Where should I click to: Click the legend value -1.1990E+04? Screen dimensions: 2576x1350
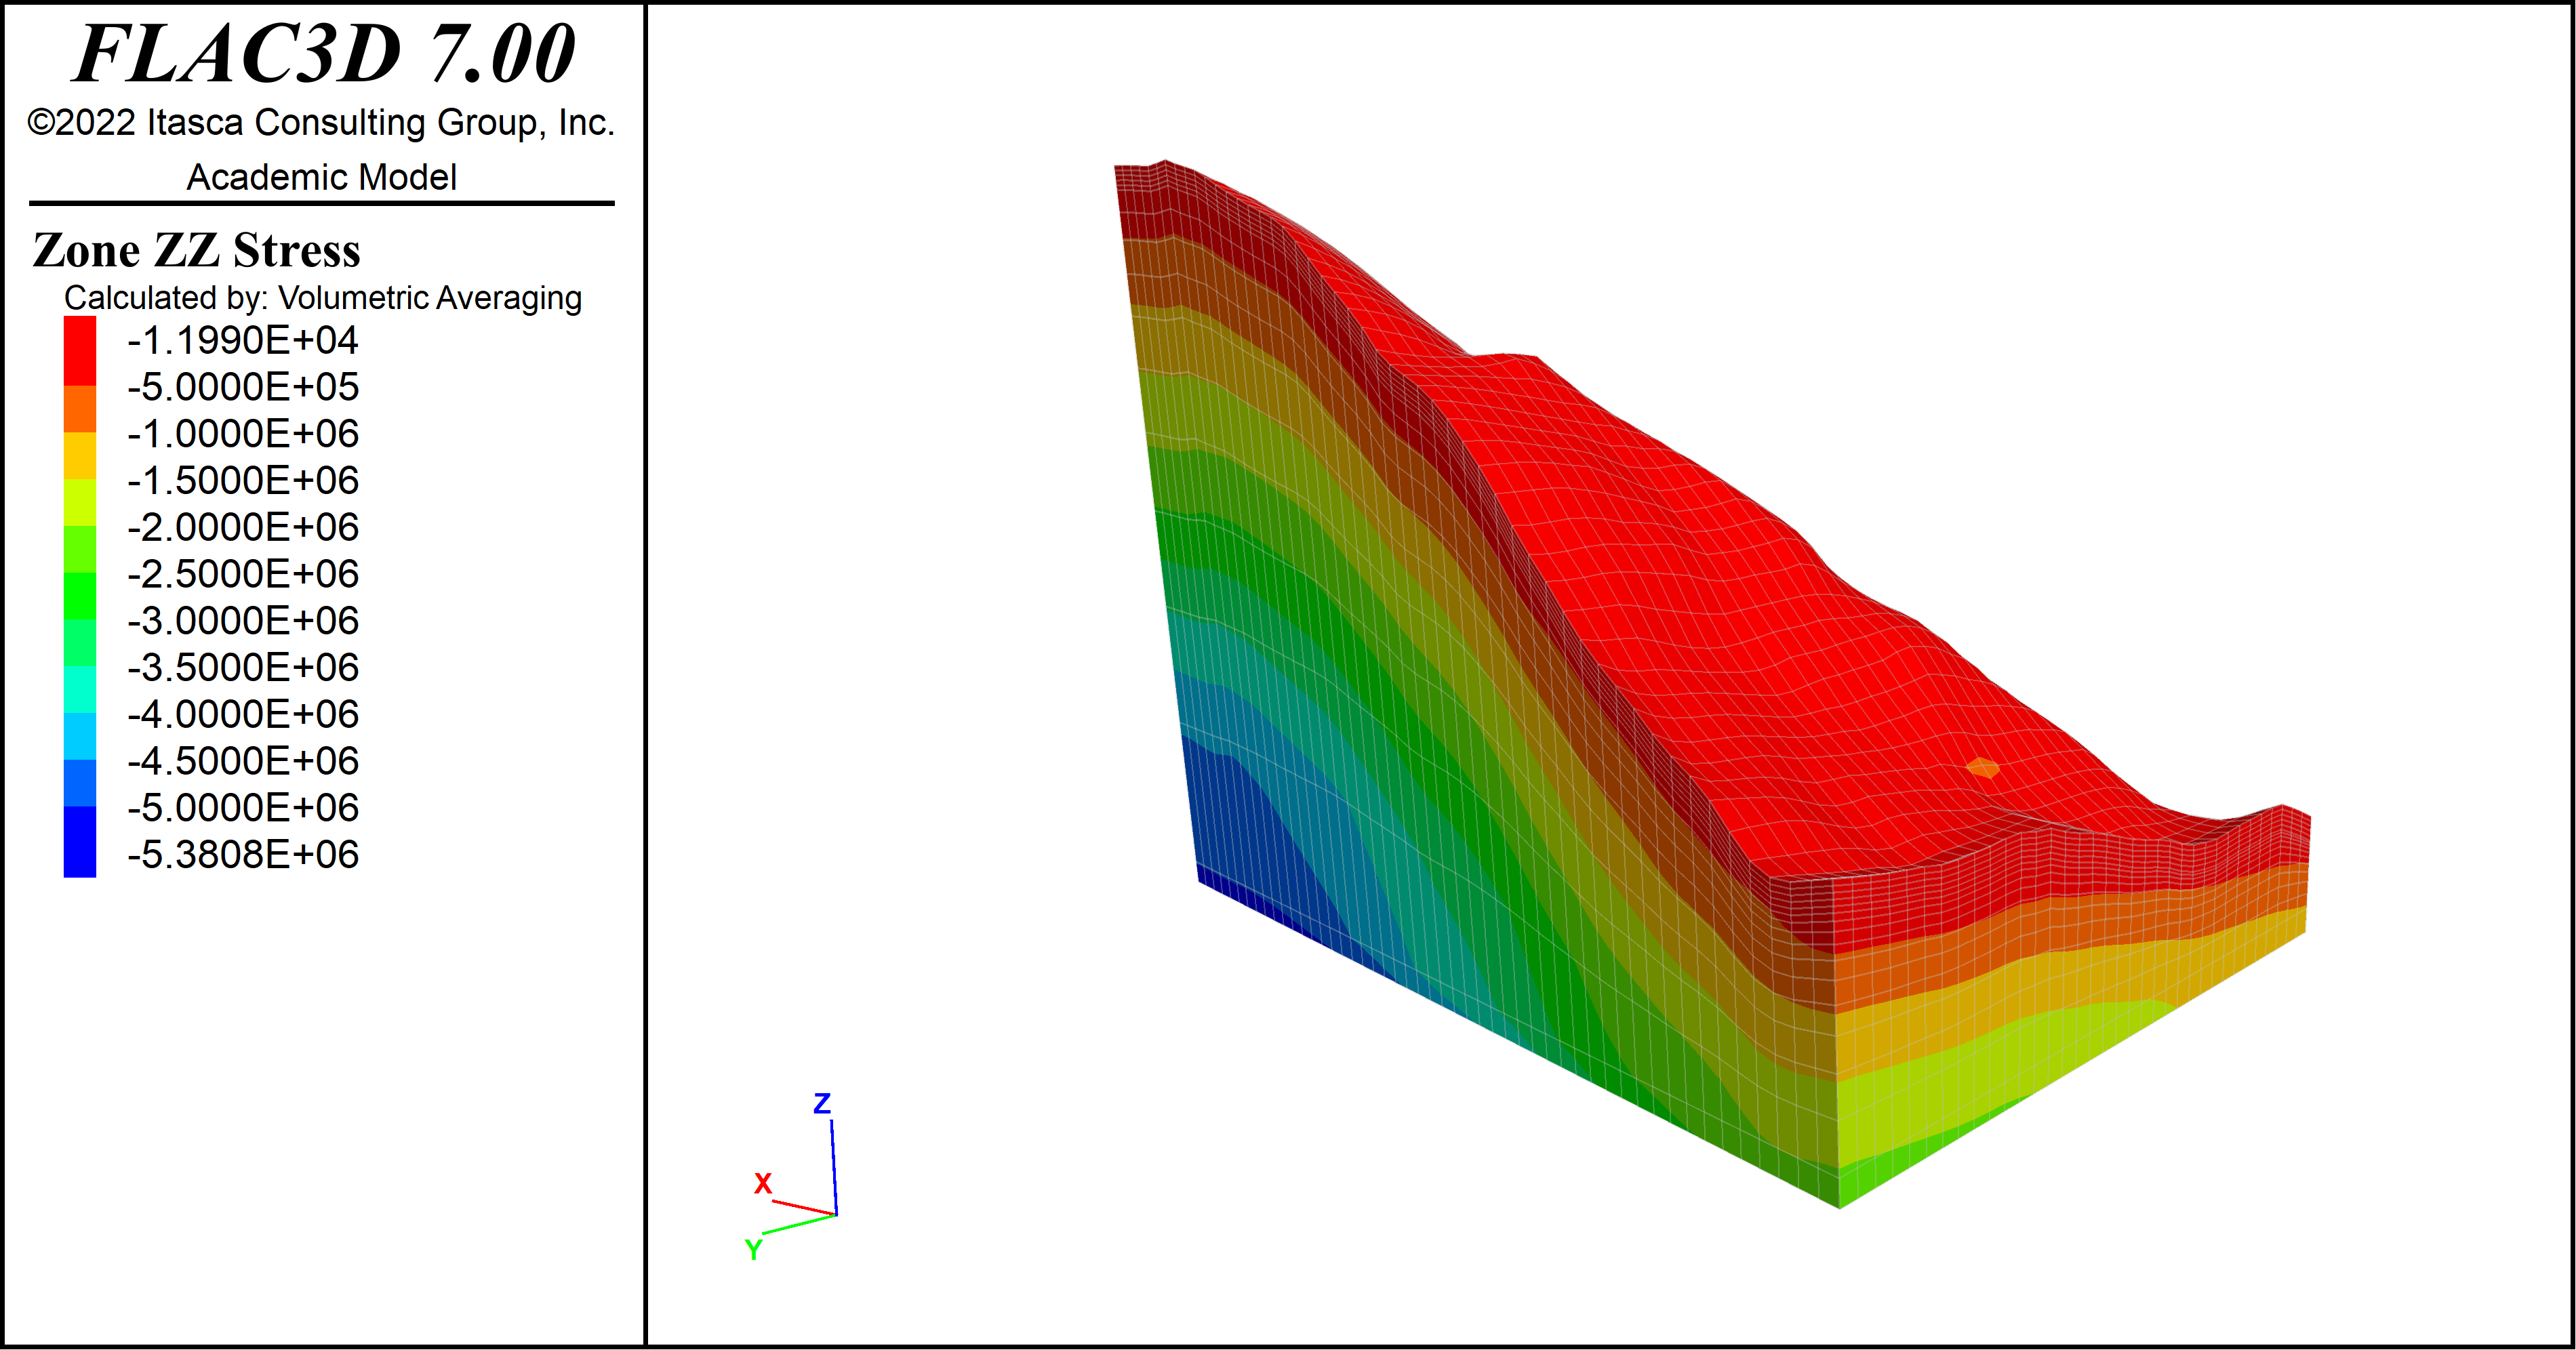click(243, 341)
